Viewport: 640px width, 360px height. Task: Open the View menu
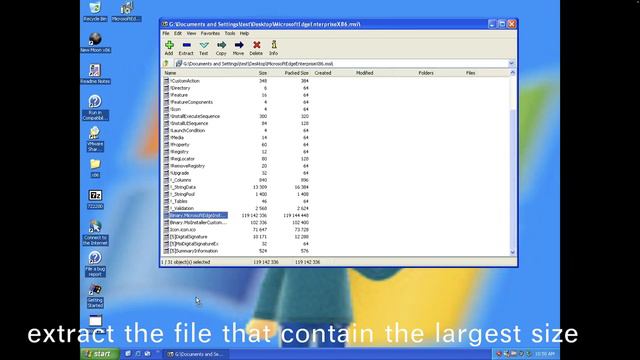191,33
